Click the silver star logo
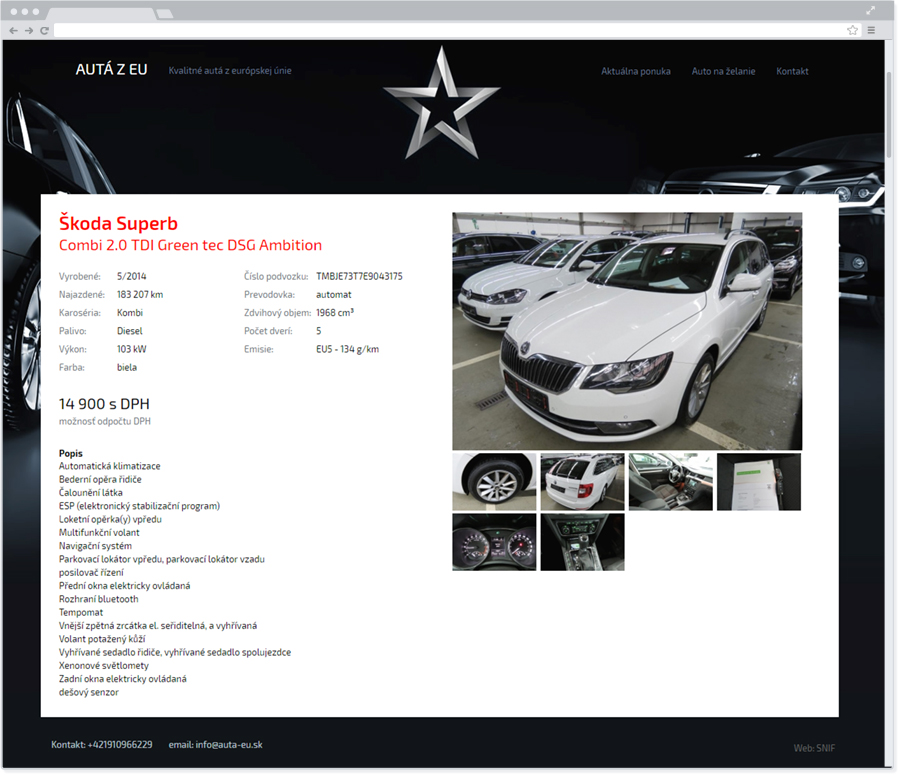900x780 pixels. [x=441, y=103]
